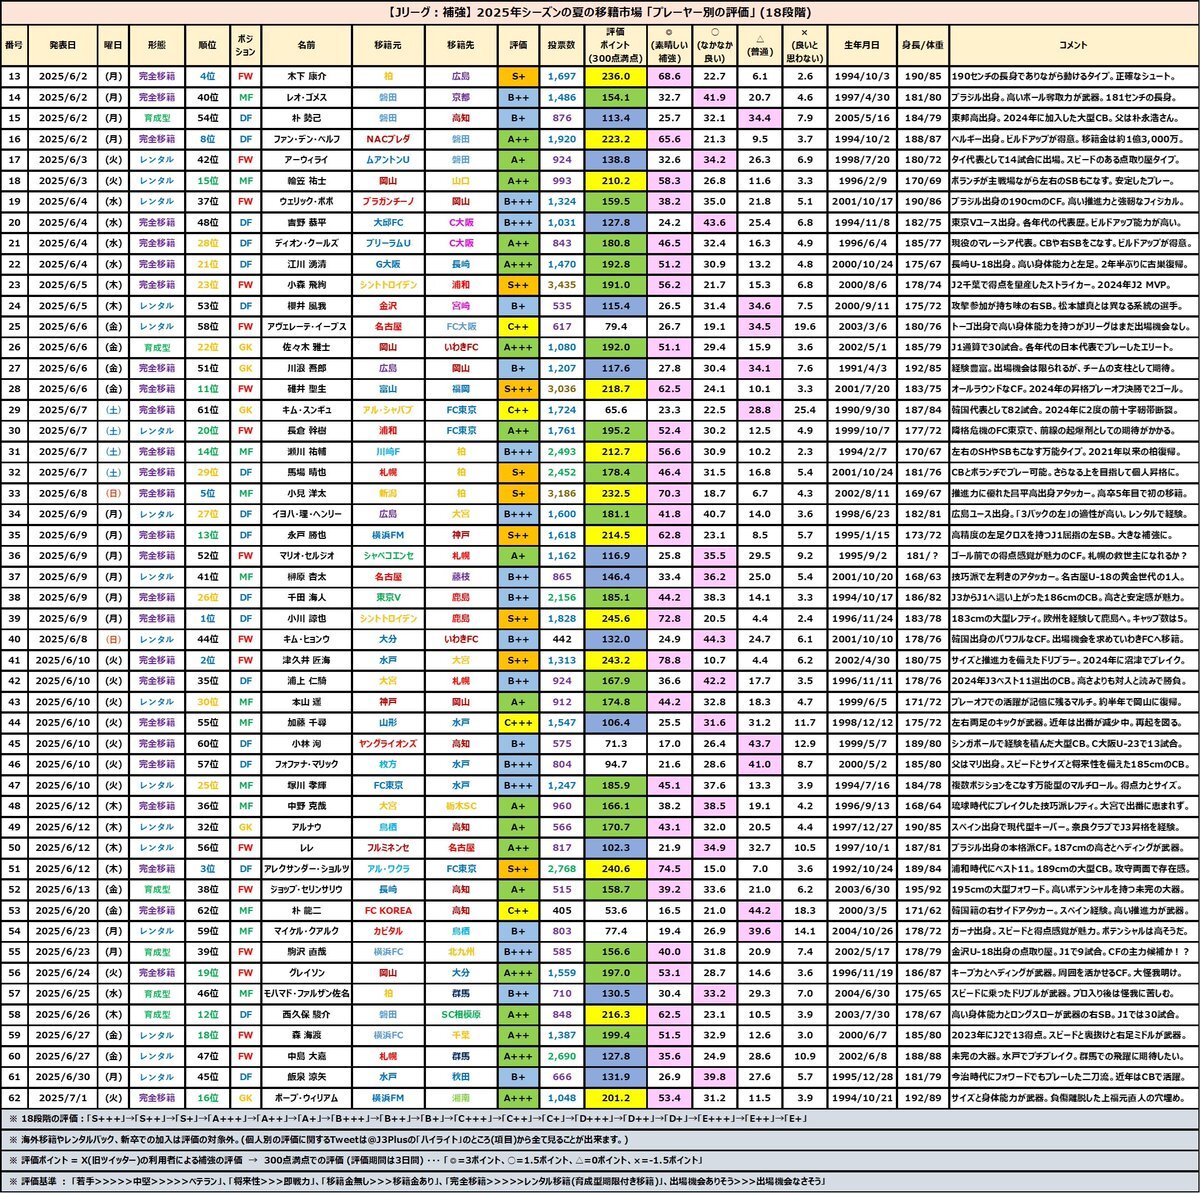Screen dimensions: 1200x1193
Task: Select player name 'アーウィライ'
Action: tap(306, 159)
